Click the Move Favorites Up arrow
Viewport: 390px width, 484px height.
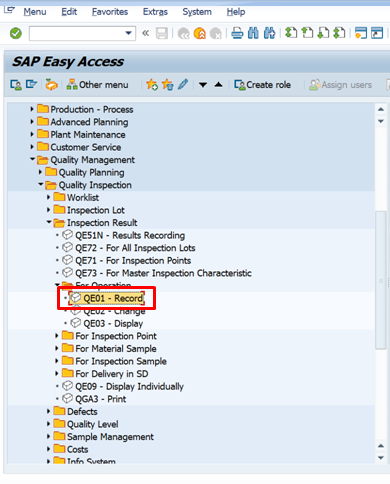[219, 84]
